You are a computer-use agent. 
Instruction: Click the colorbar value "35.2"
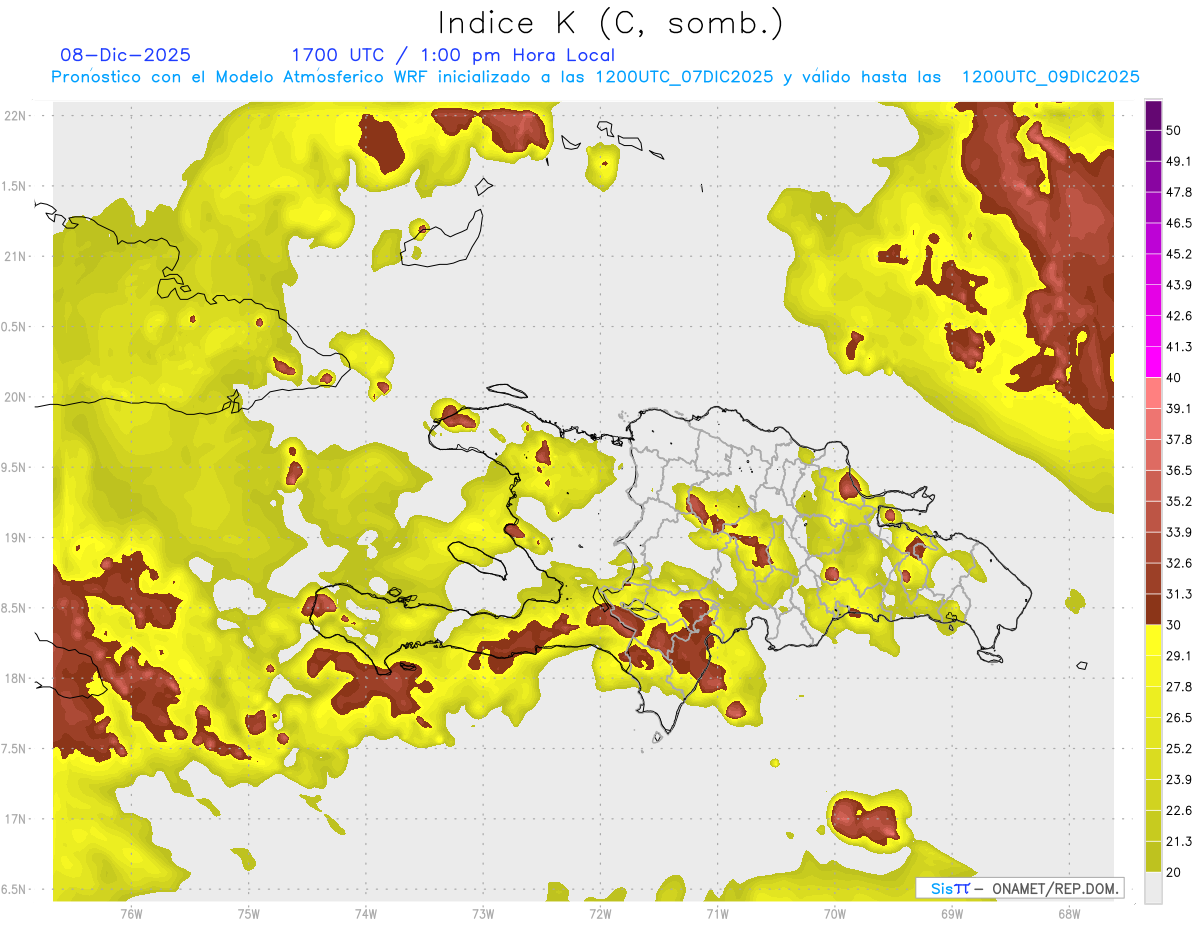[x=1179, y=501]
